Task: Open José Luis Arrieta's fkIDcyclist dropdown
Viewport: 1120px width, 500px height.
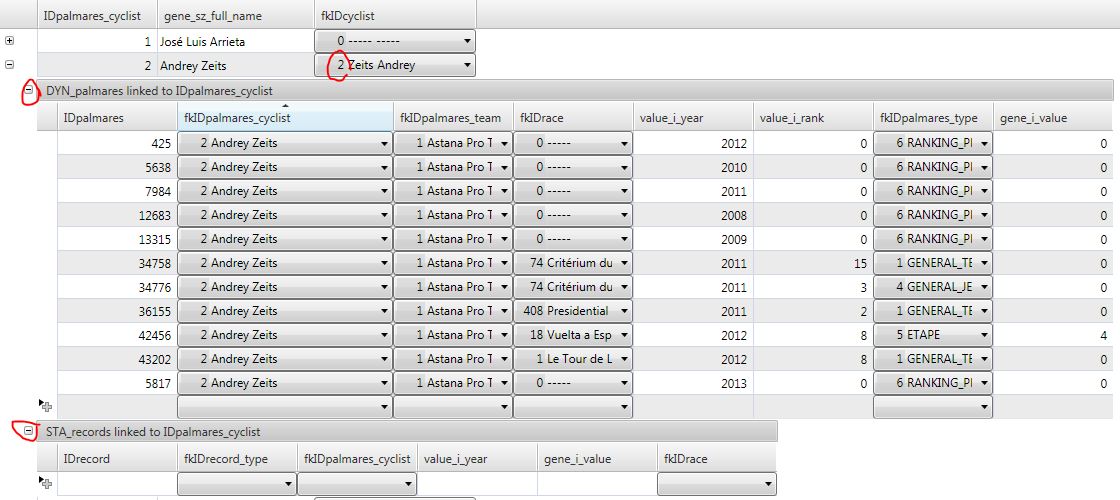Action: pyautogui.click(x=467, y=41)
